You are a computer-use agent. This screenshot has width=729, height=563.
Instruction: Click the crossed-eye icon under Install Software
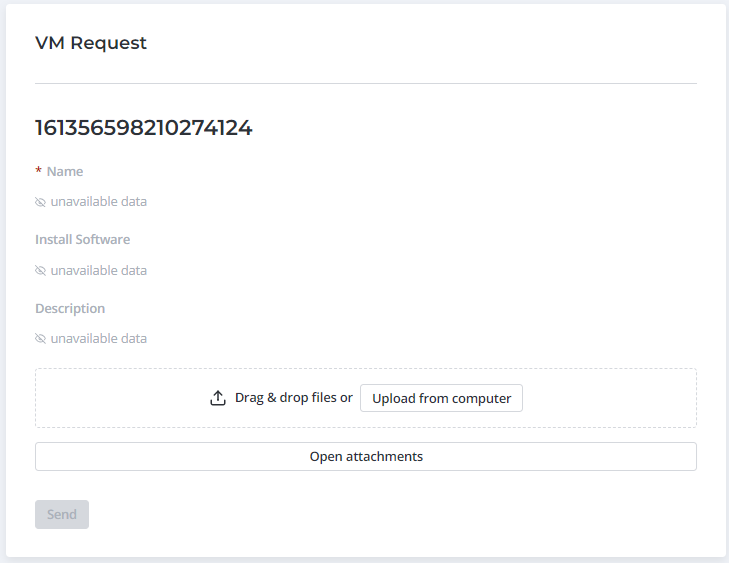pyautogui.click(x=40, y=271)
